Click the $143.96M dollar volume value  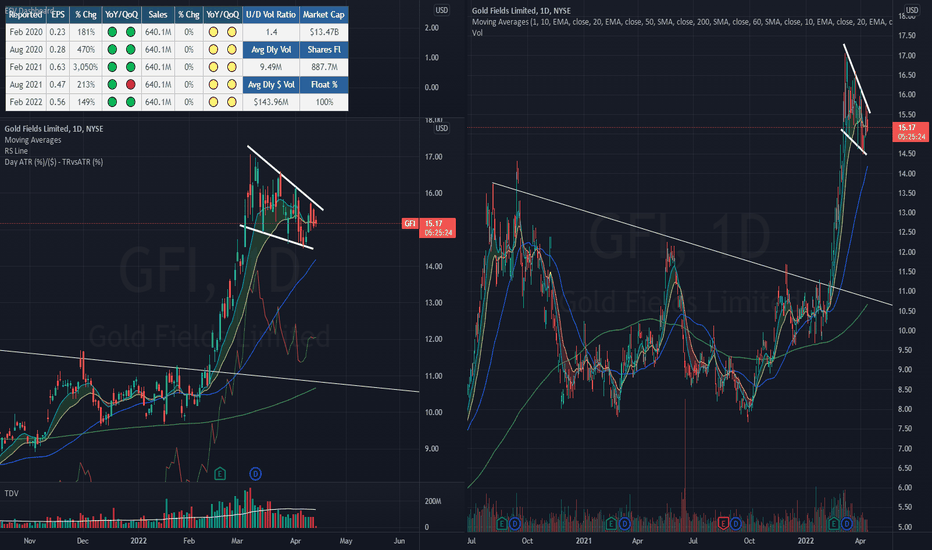pyautogui.click(x=271, y=102)
